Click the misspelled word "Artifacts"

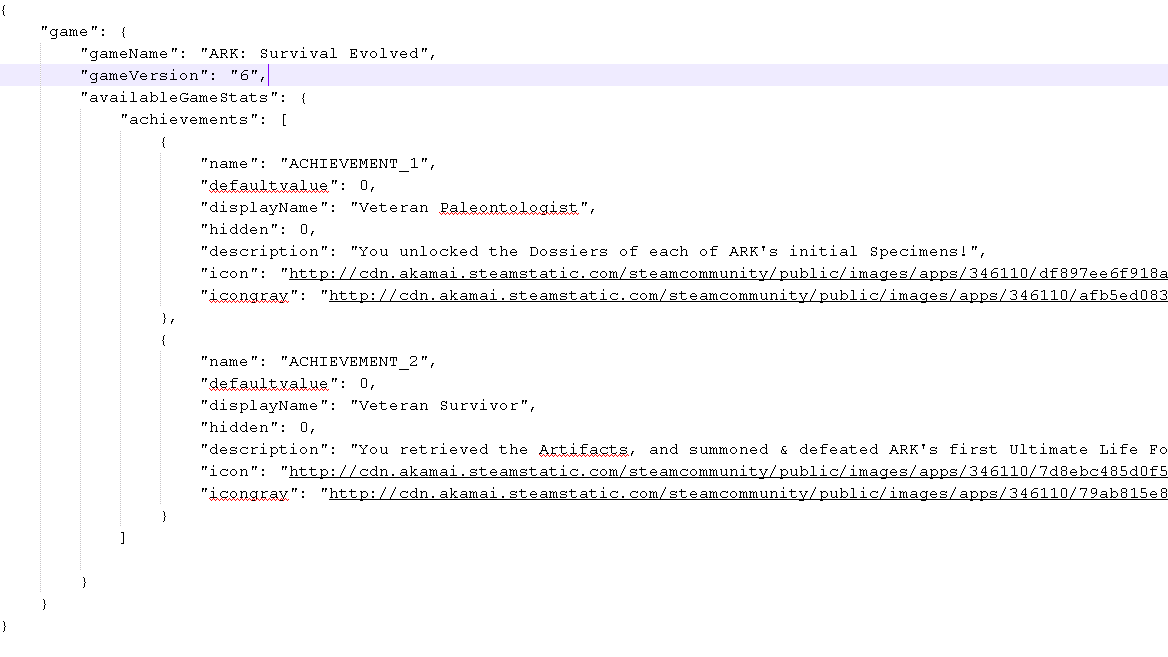(584, 449)
